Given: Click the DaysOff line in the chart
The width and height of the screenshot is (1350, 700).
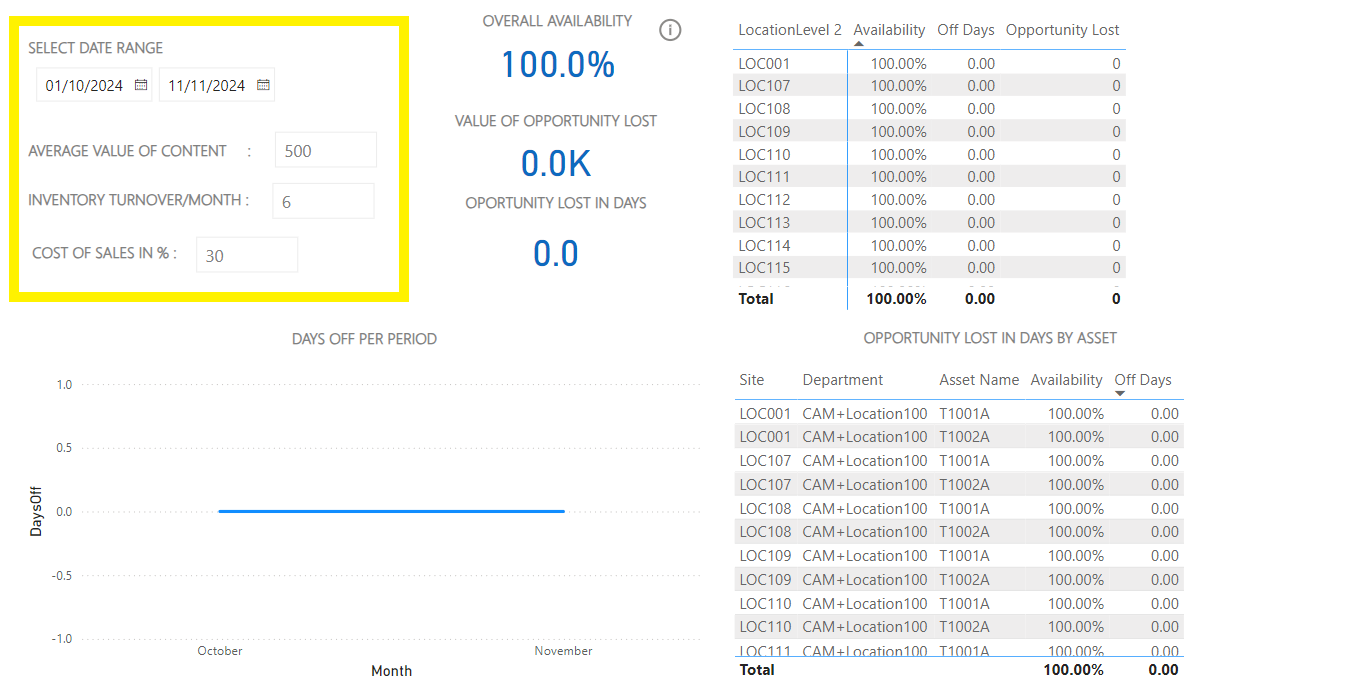Looking at the screenshot, I should click(x=390, y=511).
